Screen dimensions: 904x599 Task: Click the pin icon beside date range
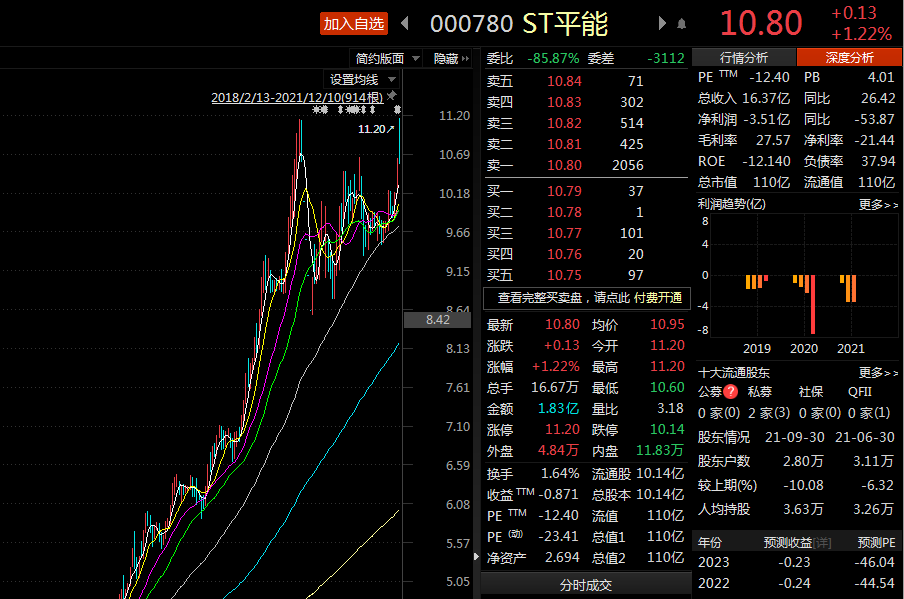point(392,96)
